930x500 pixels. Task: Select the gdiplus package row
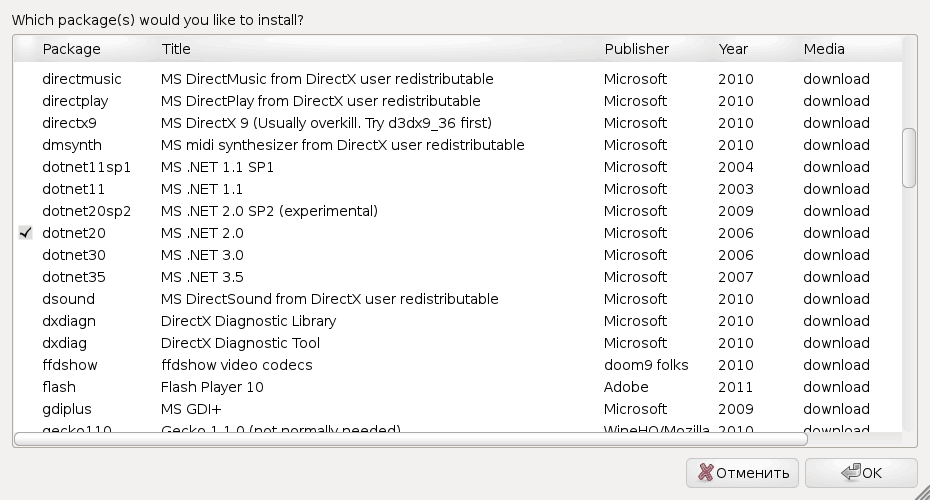click(457, 409)
